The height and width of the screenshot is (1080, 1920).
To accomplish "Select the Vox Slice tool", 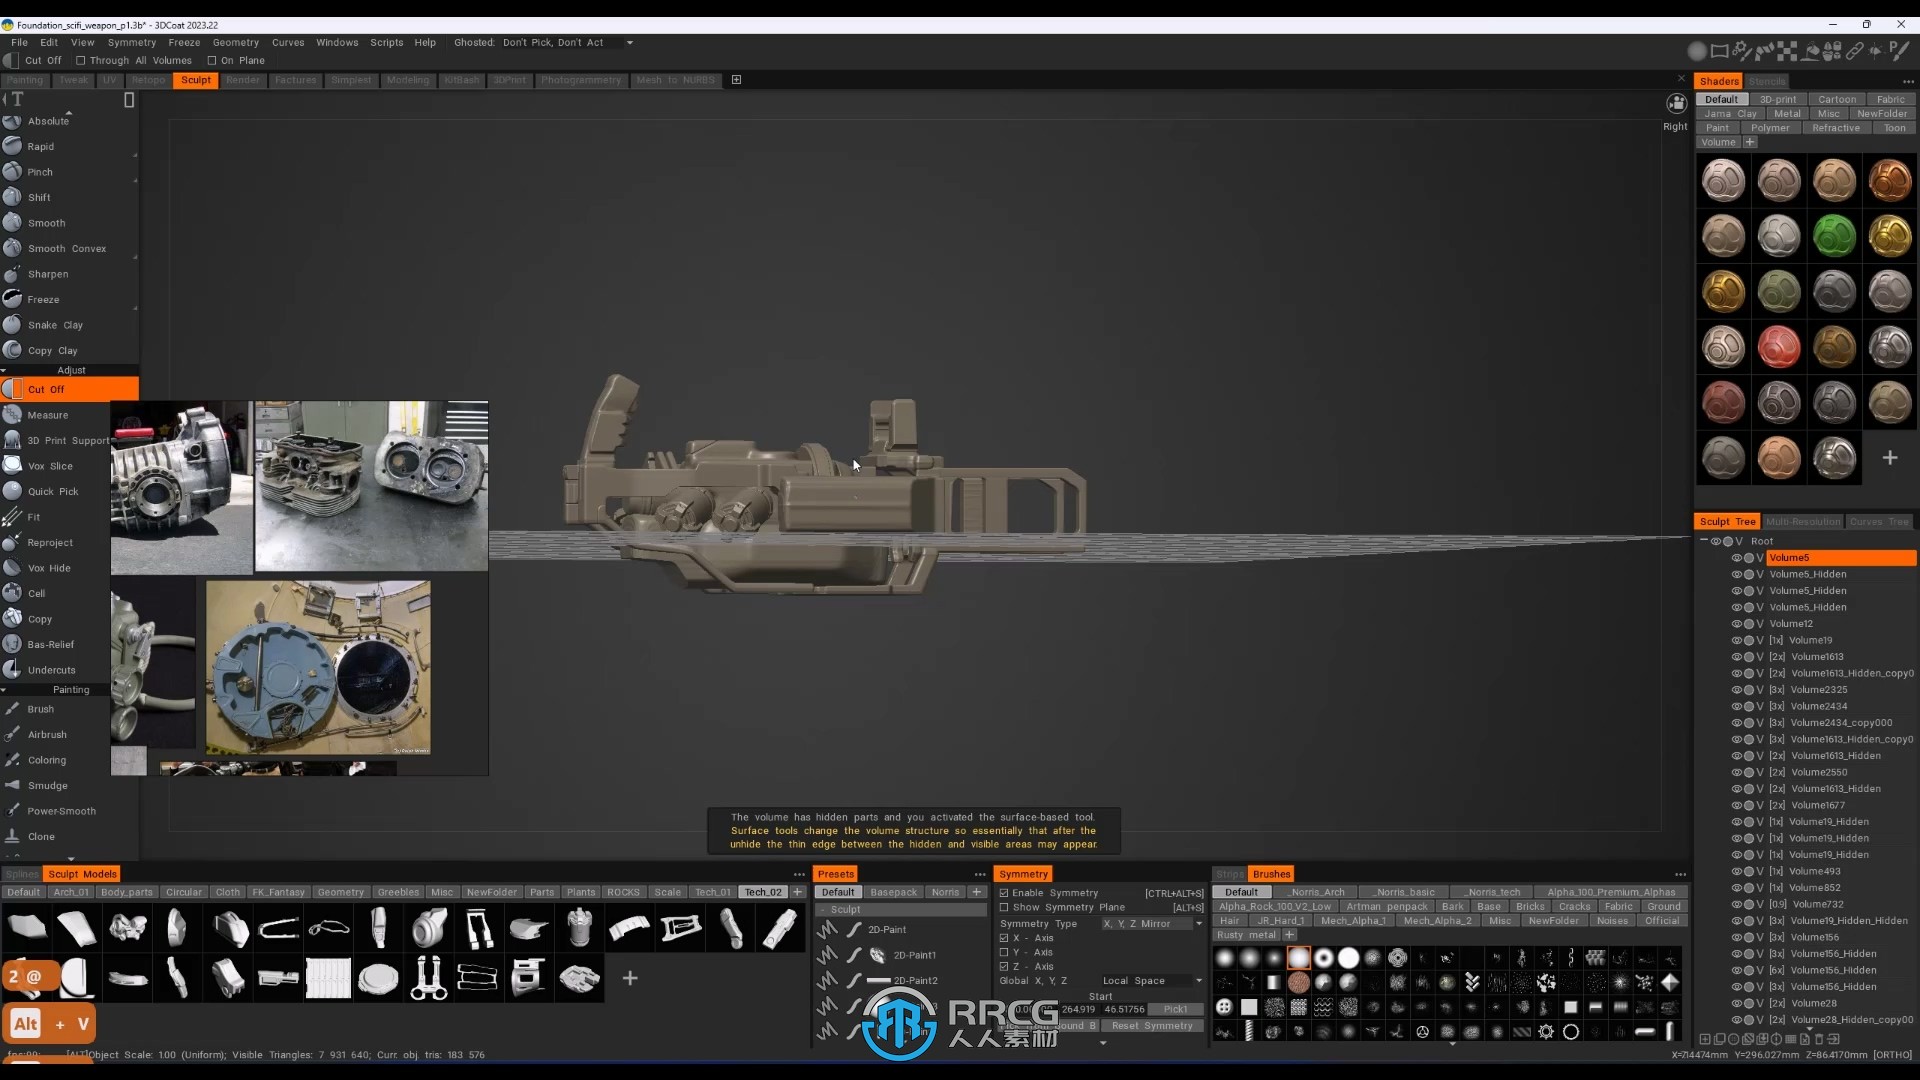I will [x=50, y=466].
